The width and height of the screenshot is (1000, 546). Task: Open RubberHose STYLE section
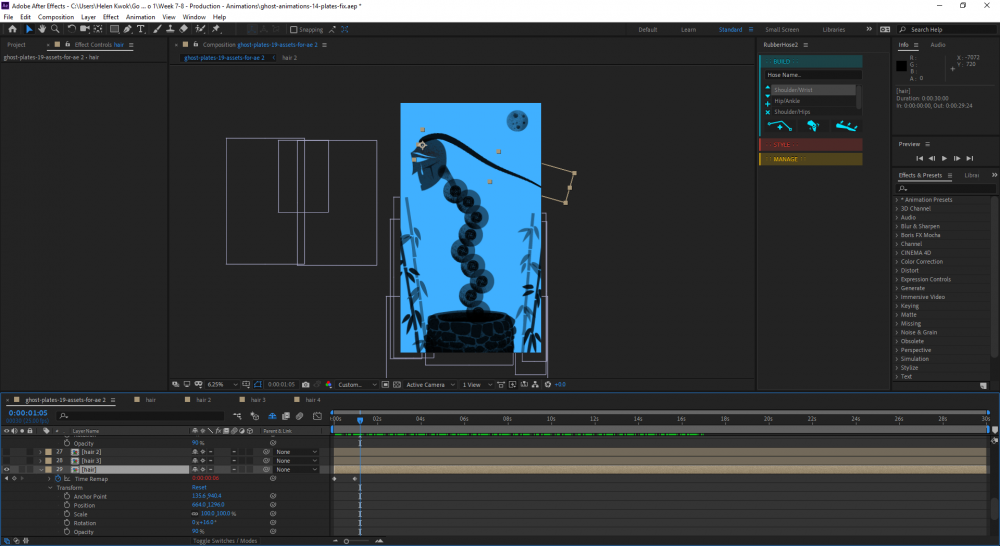(x=811, y=145)
